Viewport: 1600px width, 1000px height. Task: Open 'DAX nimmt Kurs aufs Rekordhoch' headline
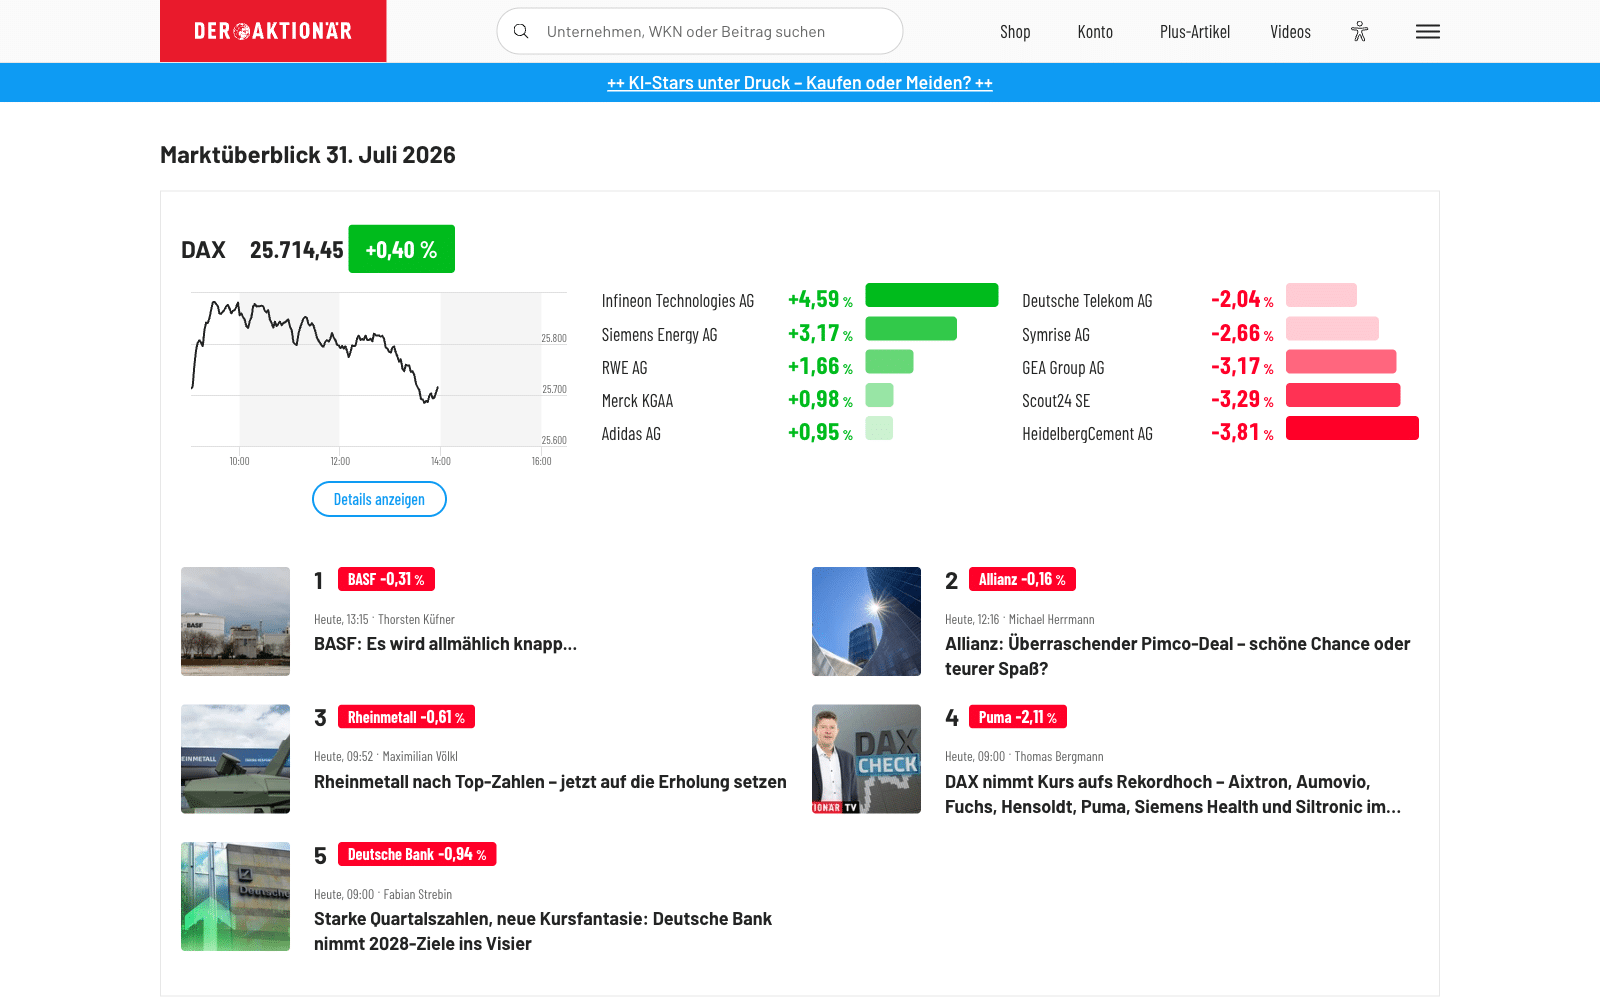[1173, 794]
